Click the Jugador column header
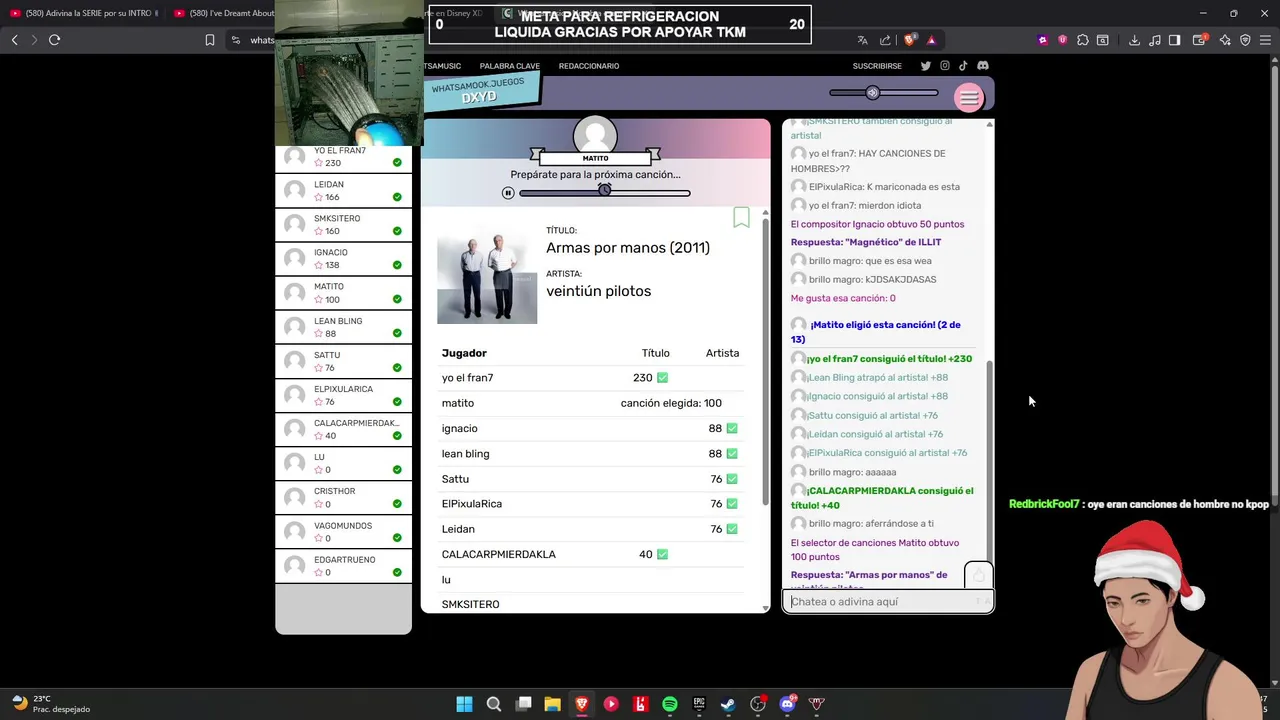Viewport: 1280px width, 720px height. point(464,353)
